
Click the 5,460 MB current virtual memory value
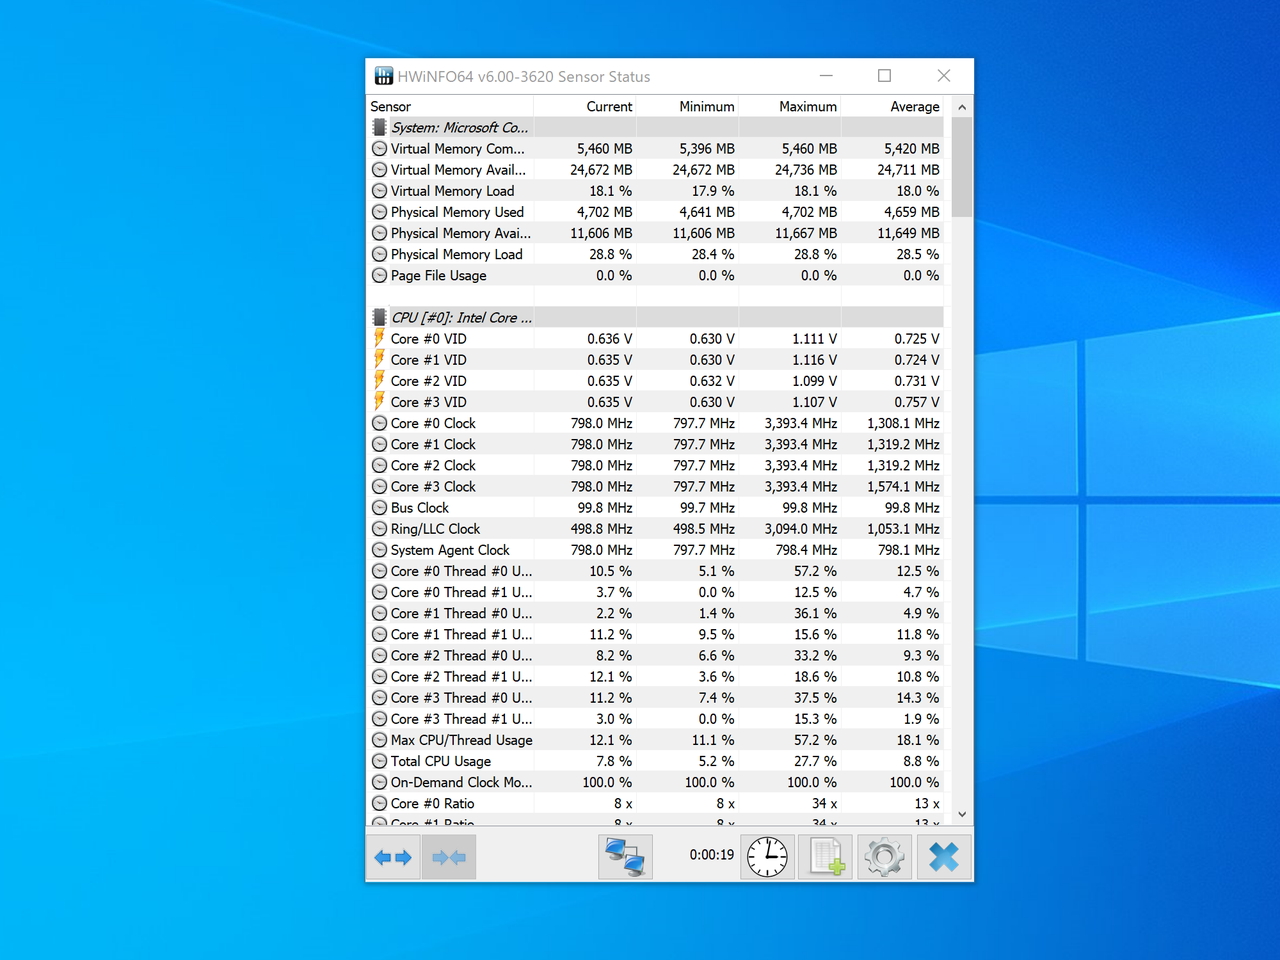(604, 149)
